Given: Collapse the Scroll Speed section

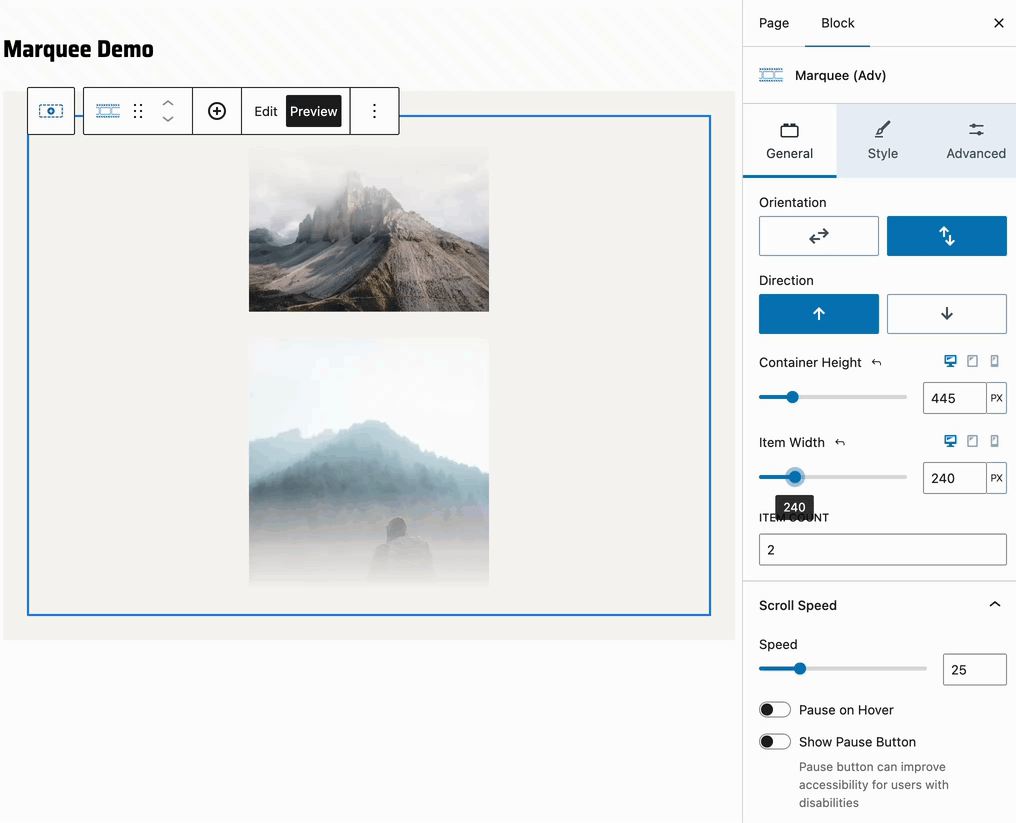Looking at the screenshot, I should [995, 604].
